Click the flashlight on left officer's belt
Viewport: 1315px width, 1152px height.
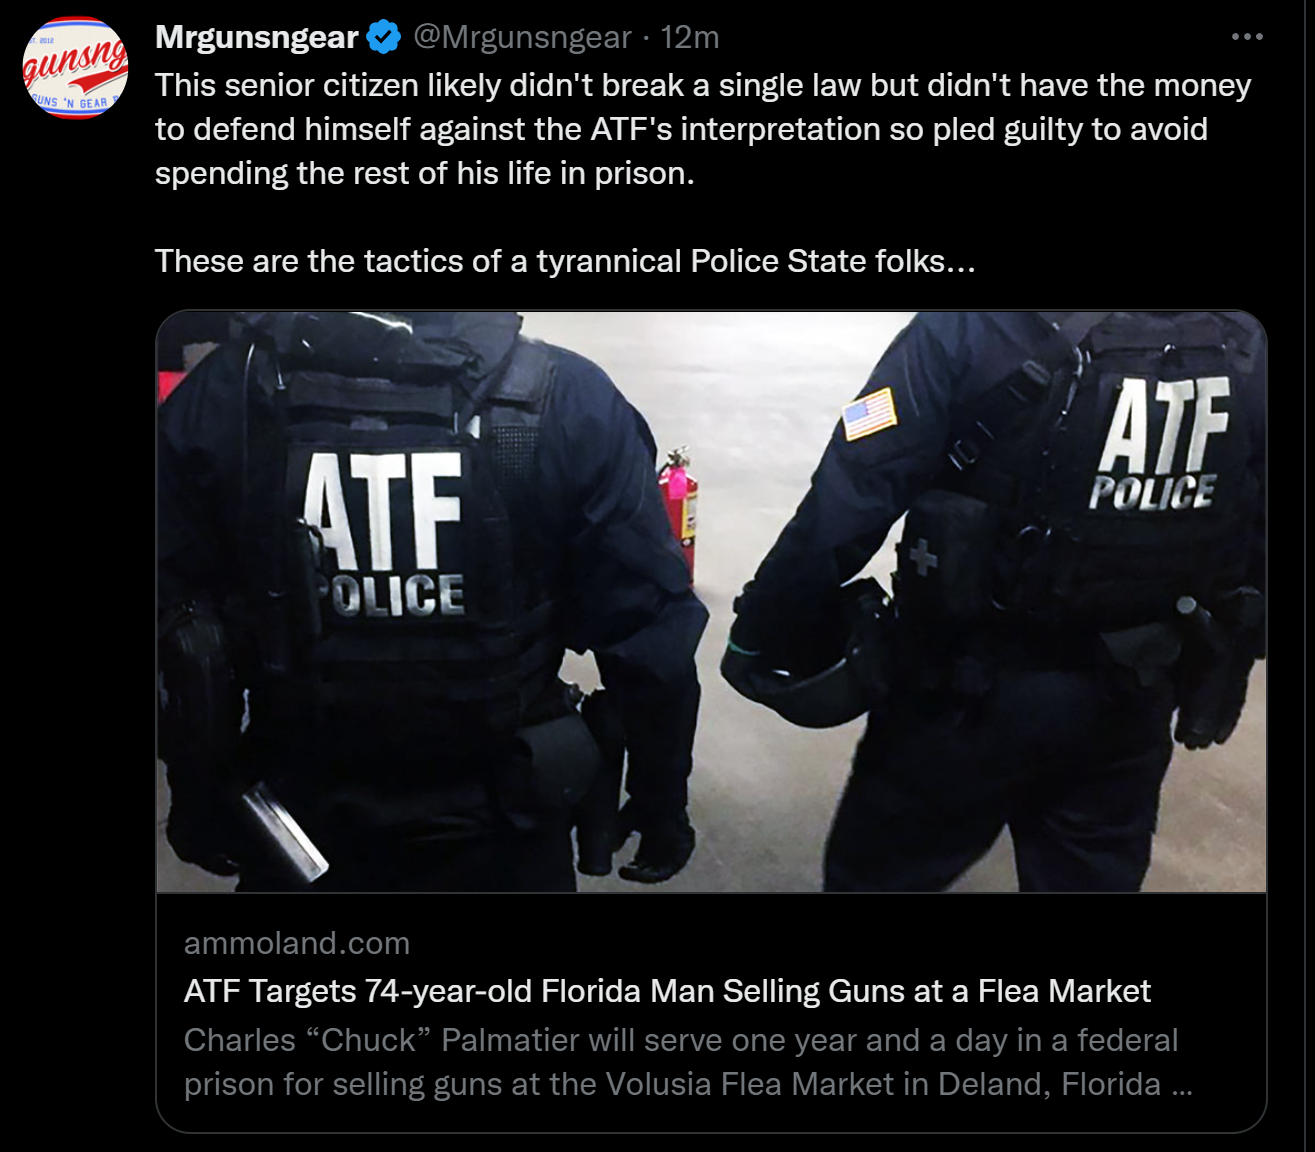[x=285, y=830]
